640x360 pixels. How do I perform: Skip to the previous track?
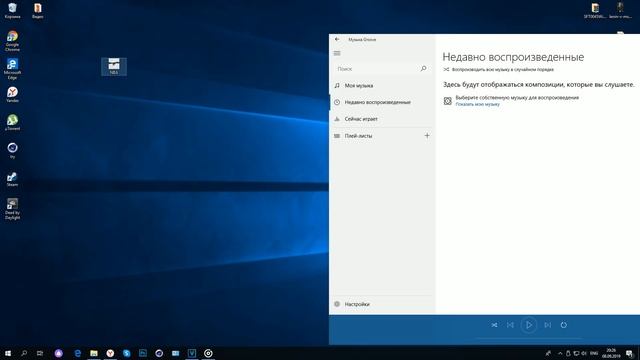click(510, 325)
